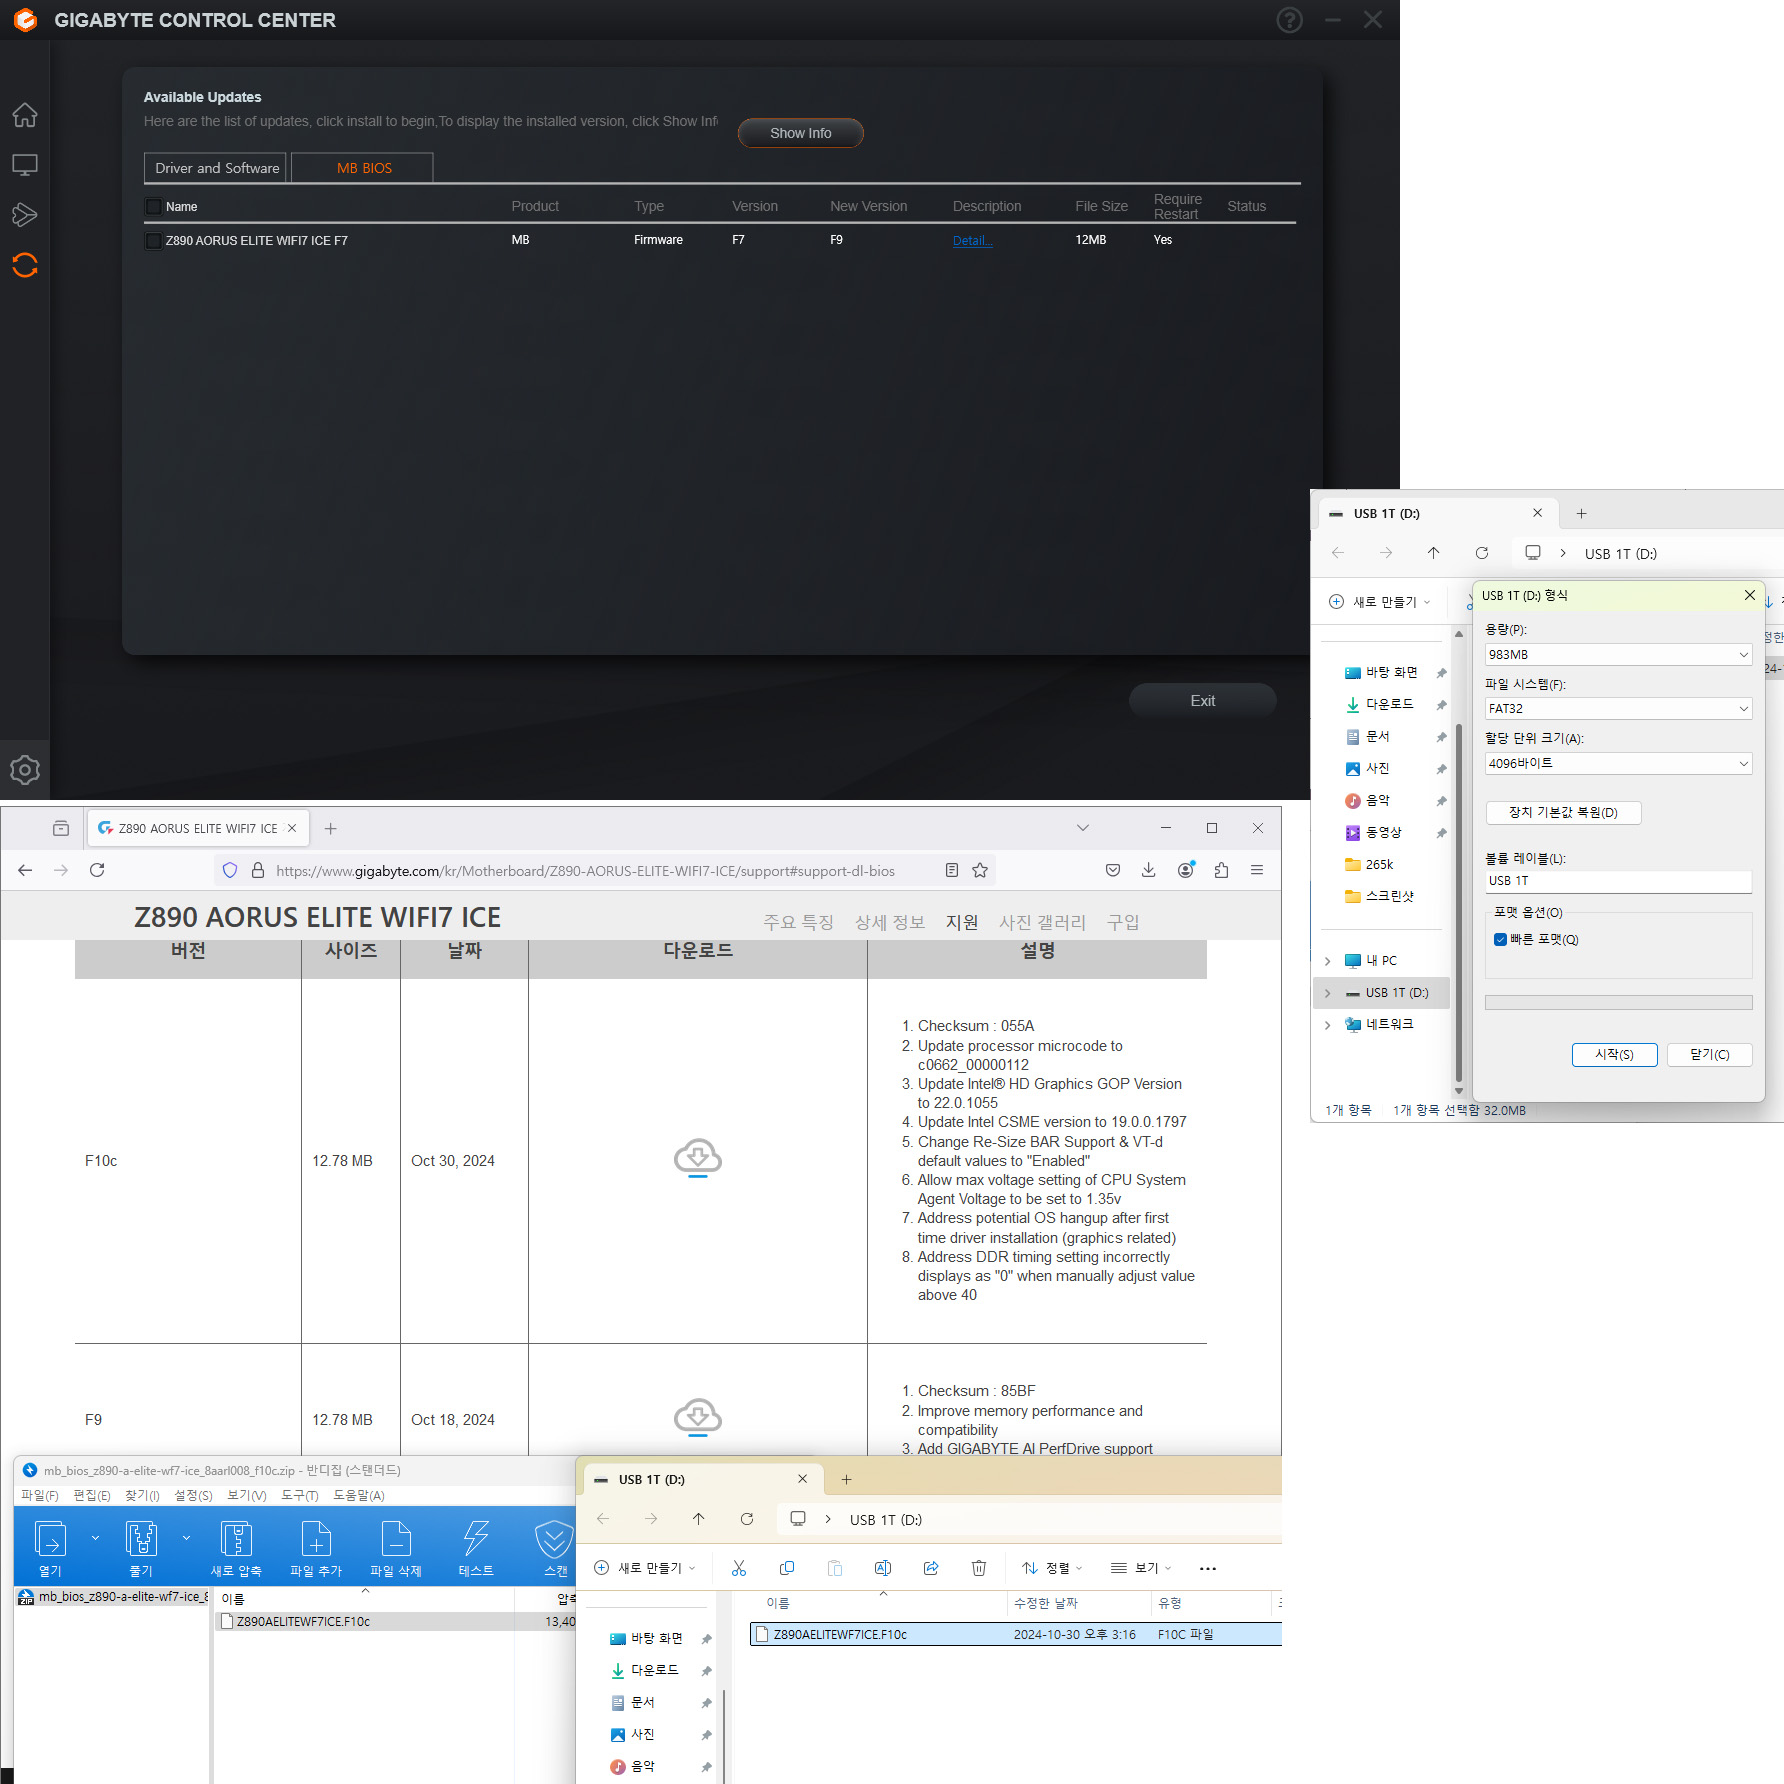The width and height of the screenshot is (1784, 1784).
Task: Select the orange update refresh sidebar icon
Action: 25,265
